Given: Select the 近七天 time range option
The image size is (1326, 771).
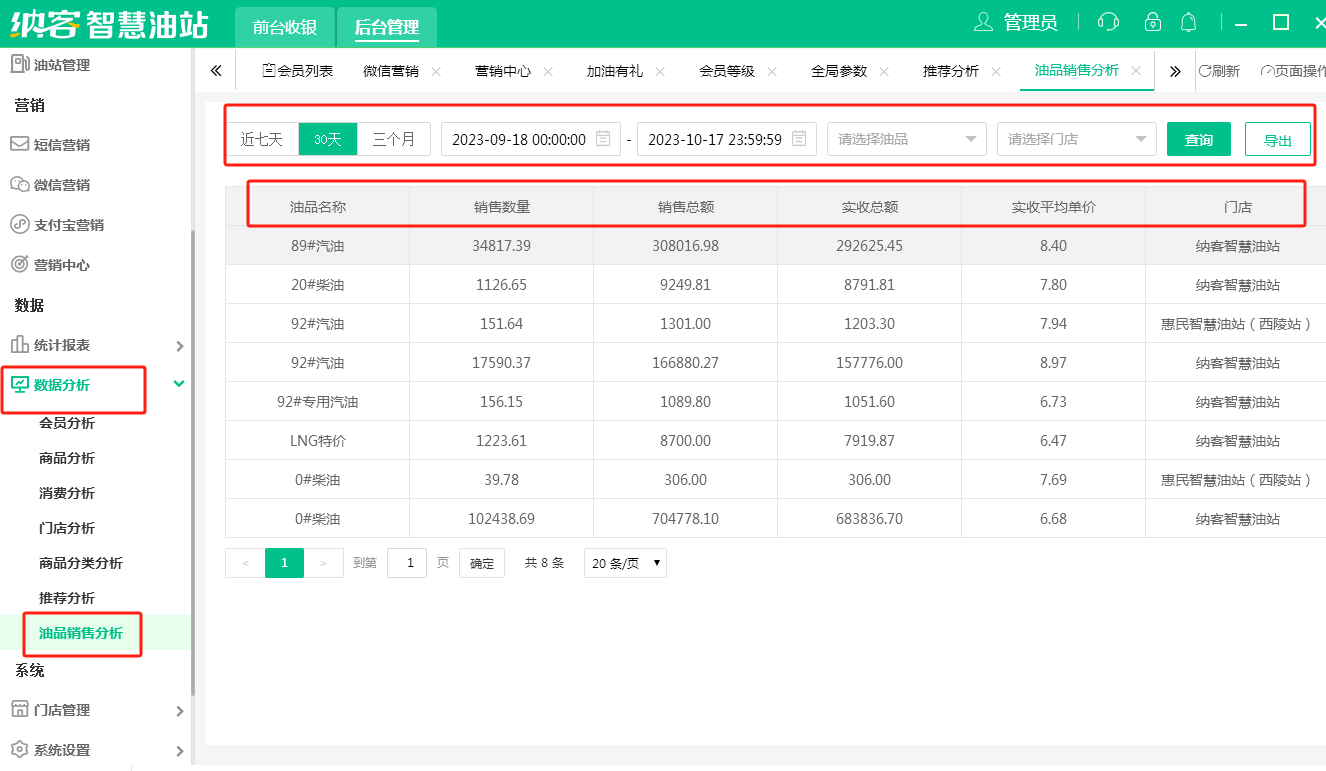Looking at the screenshot, I should coord(262,139).
